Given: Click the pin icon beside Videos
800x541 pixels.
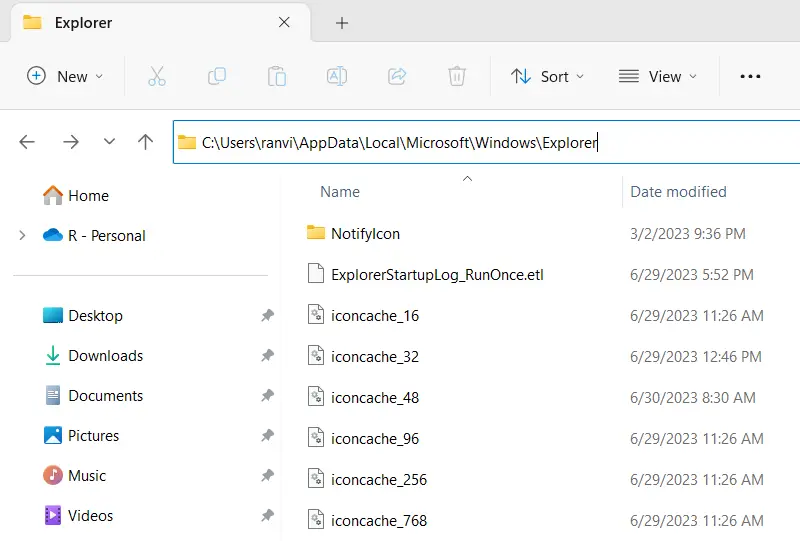Looking at the screenshot, I should pos(267,515).
